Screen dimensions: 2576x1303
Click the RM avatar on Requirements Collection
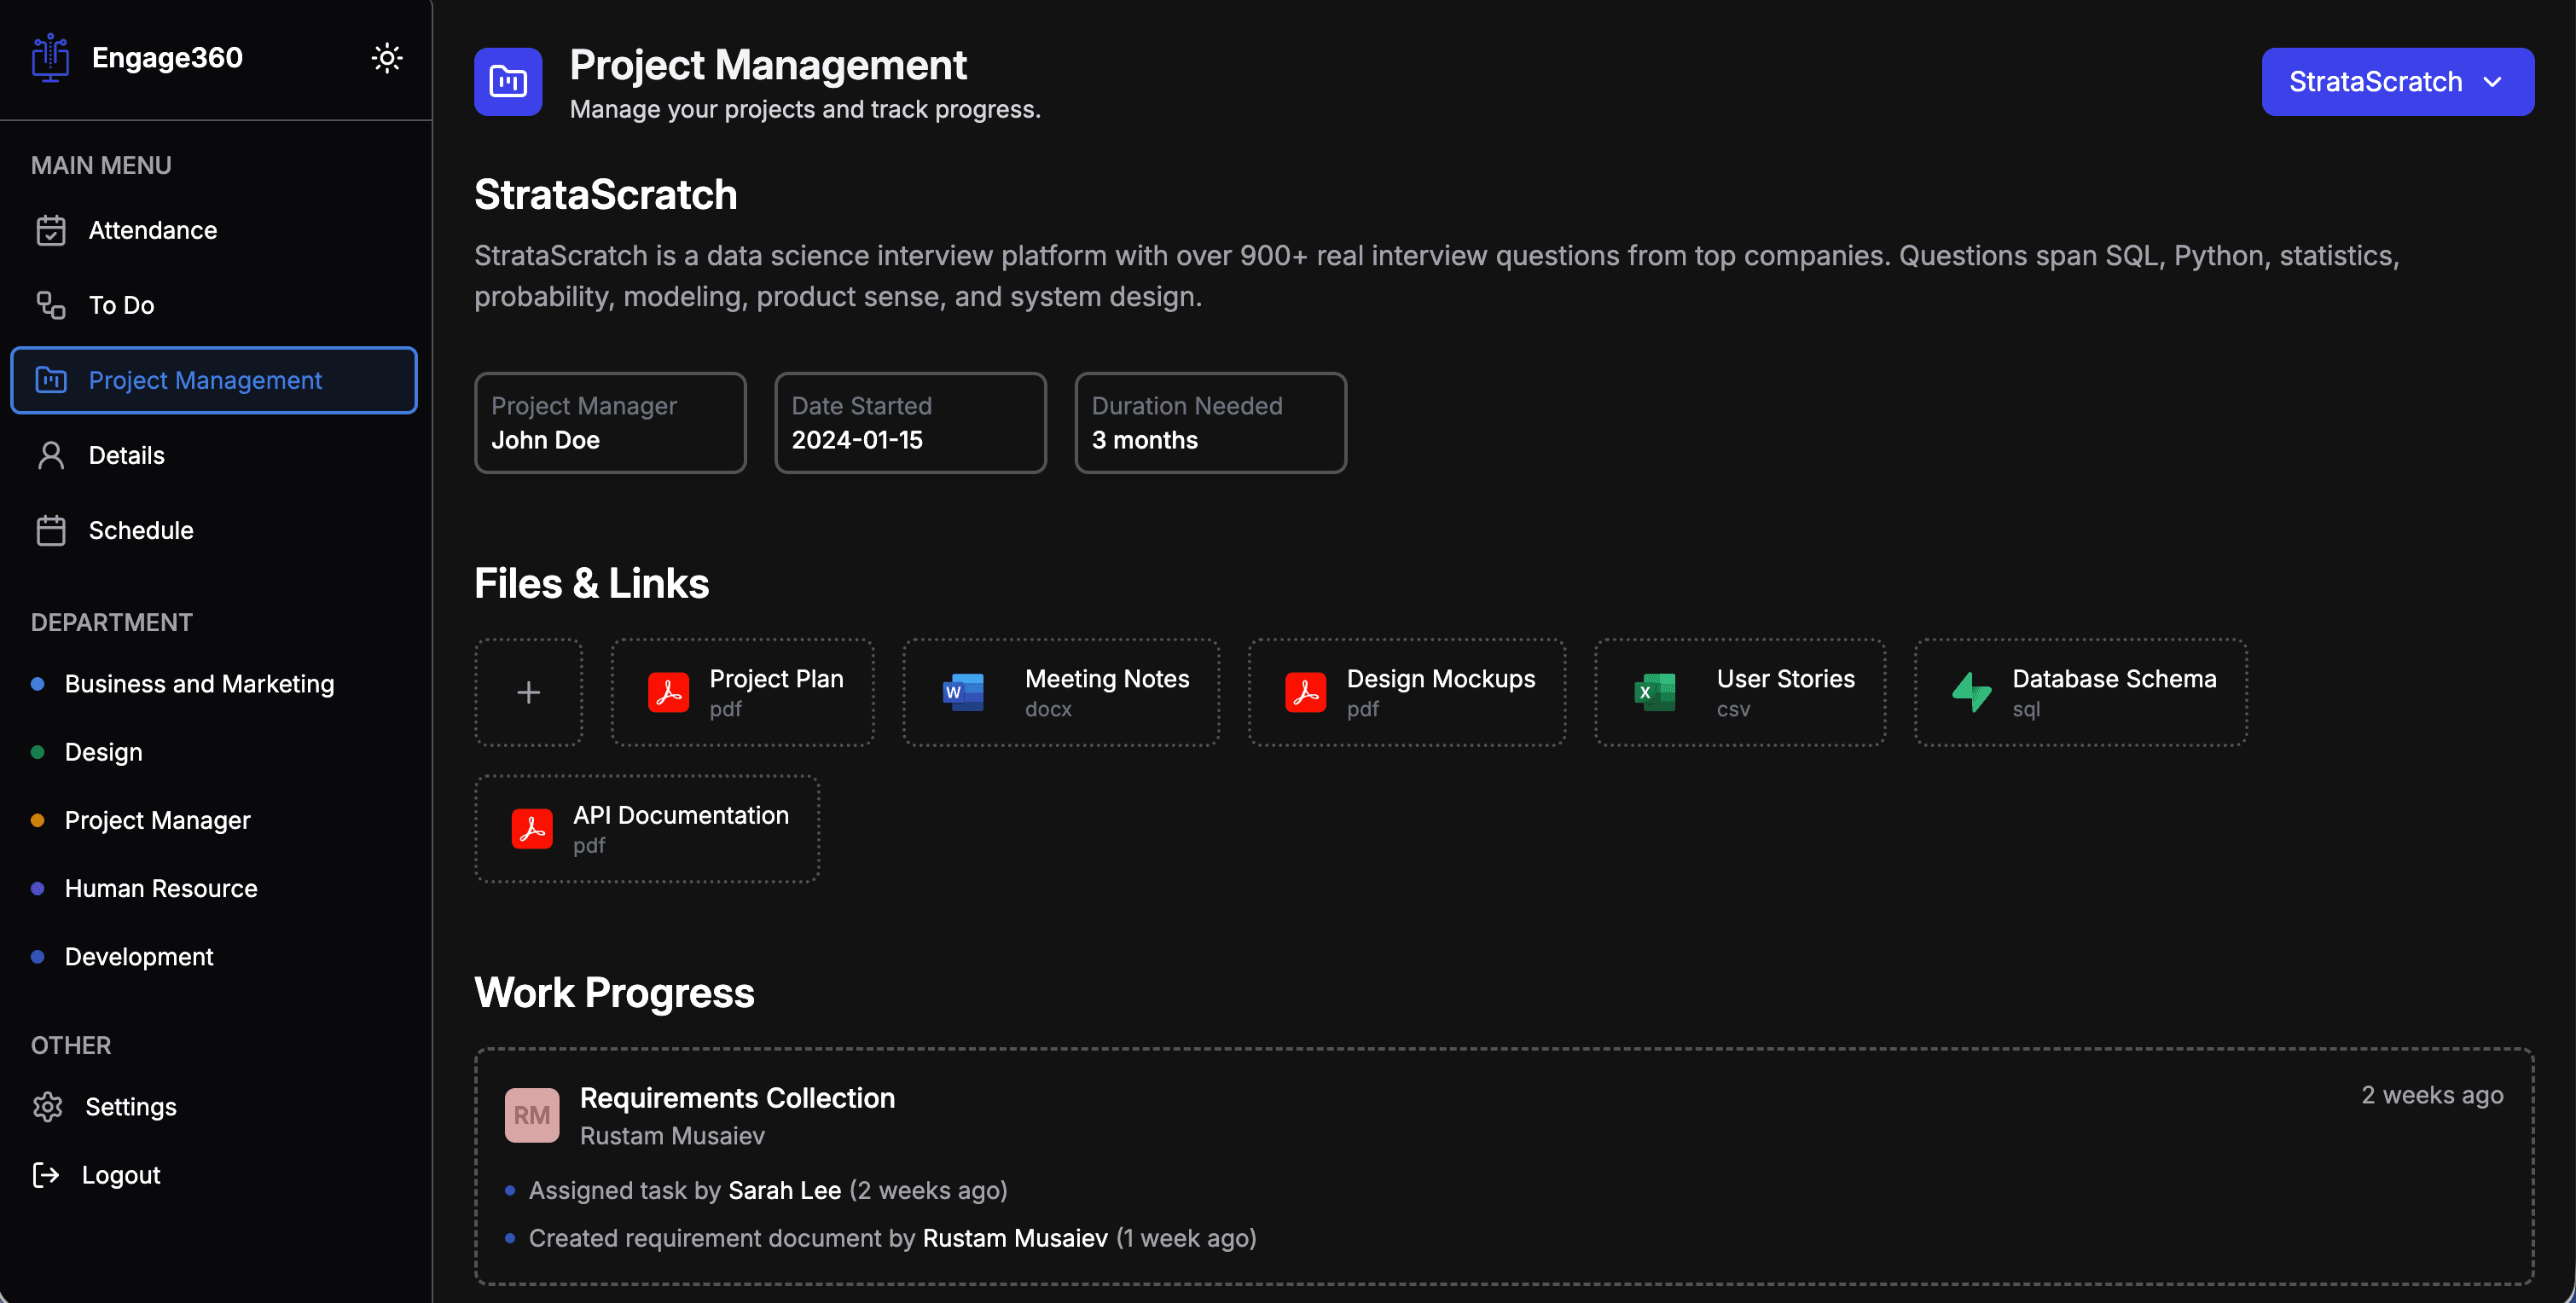pos(532,1115)
